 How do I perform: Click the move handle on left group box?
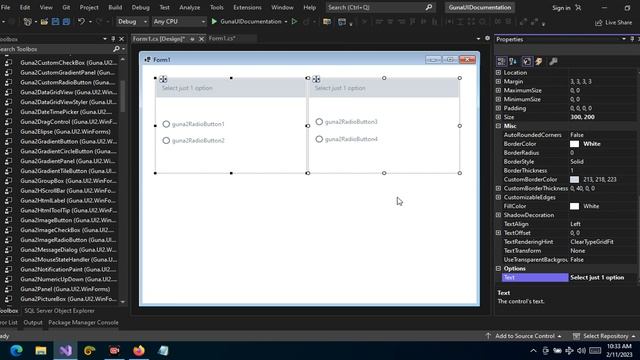click(163, 79)
